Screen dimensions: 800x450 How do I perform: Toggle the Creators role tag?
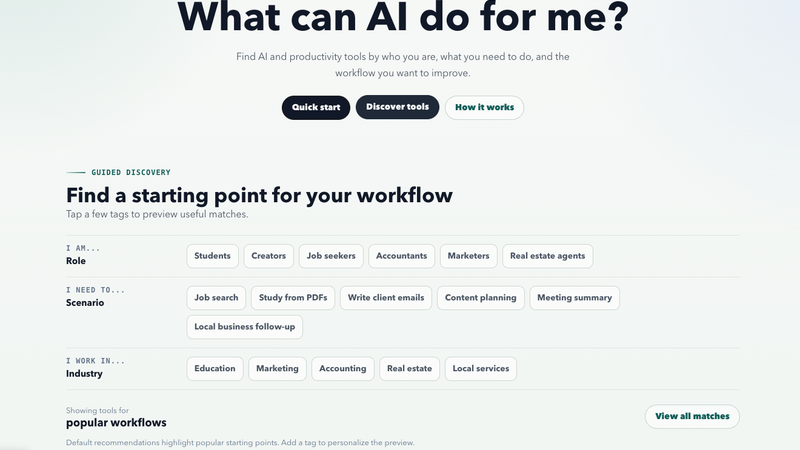[268, 256]
